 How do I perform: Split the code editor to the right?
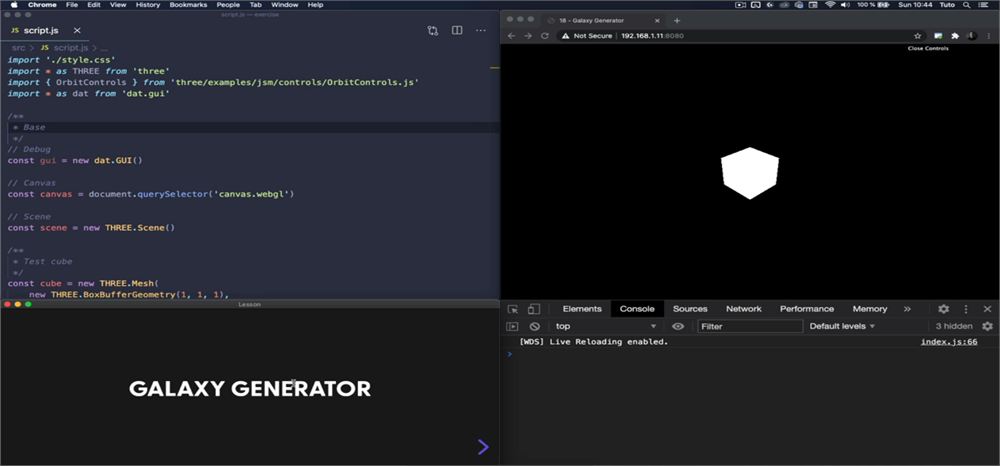[457, 31]
